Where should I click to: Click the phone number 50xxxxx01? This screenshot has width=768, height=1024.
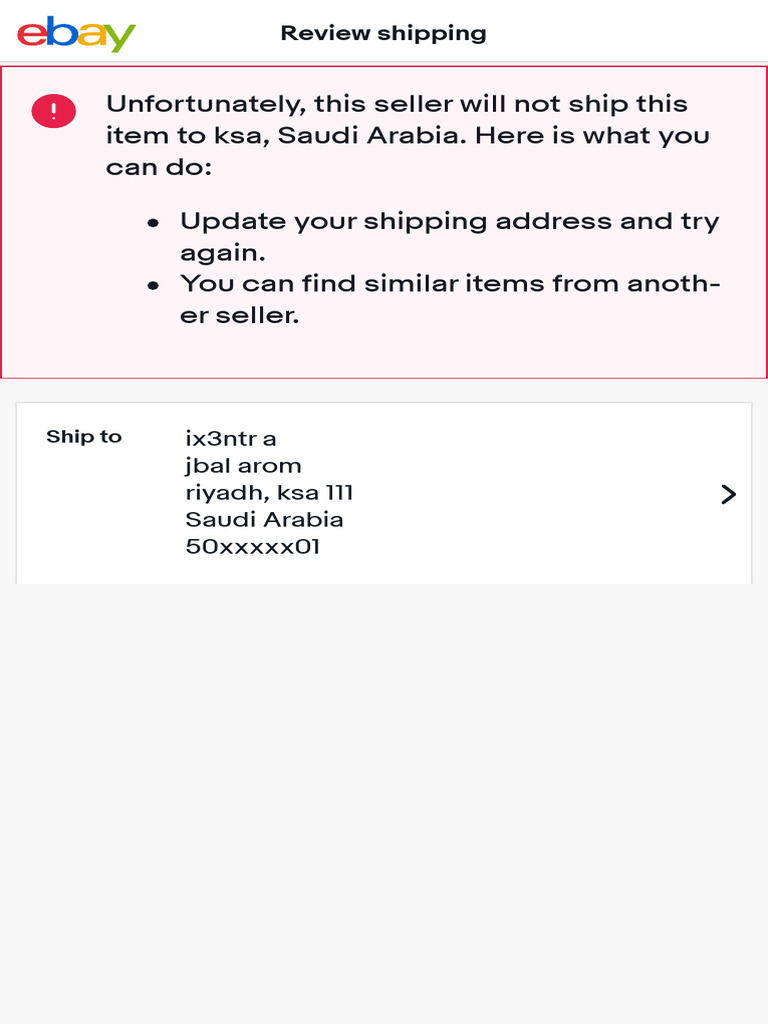(253, 546)
